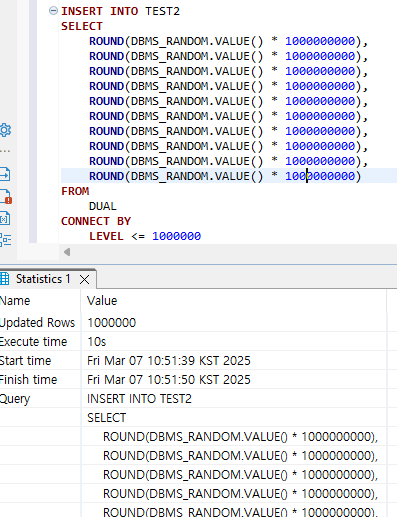Click the LEVEL <= 1000000 line
397x517 pixels.
(145, 236)
